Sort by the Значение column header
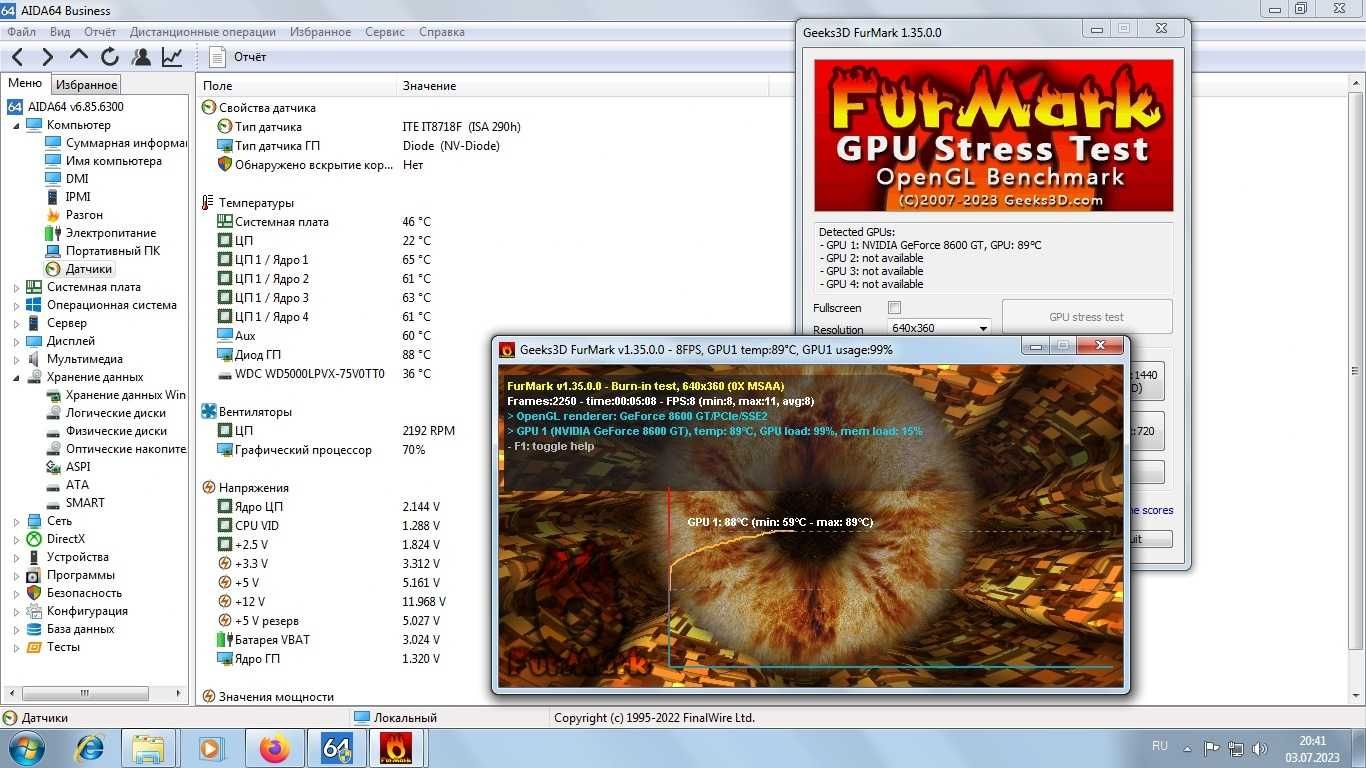 pos(584,86)
